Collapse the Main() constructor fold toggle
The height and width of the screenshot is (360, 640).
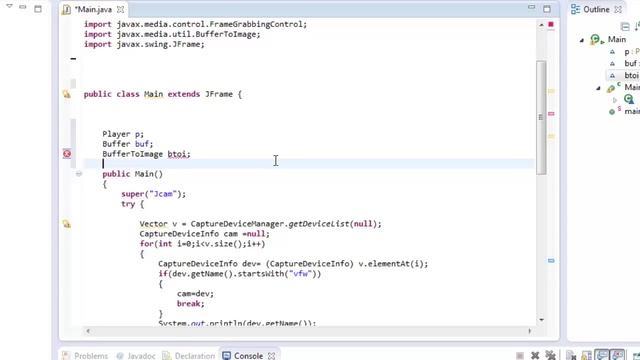pos(79,174)
